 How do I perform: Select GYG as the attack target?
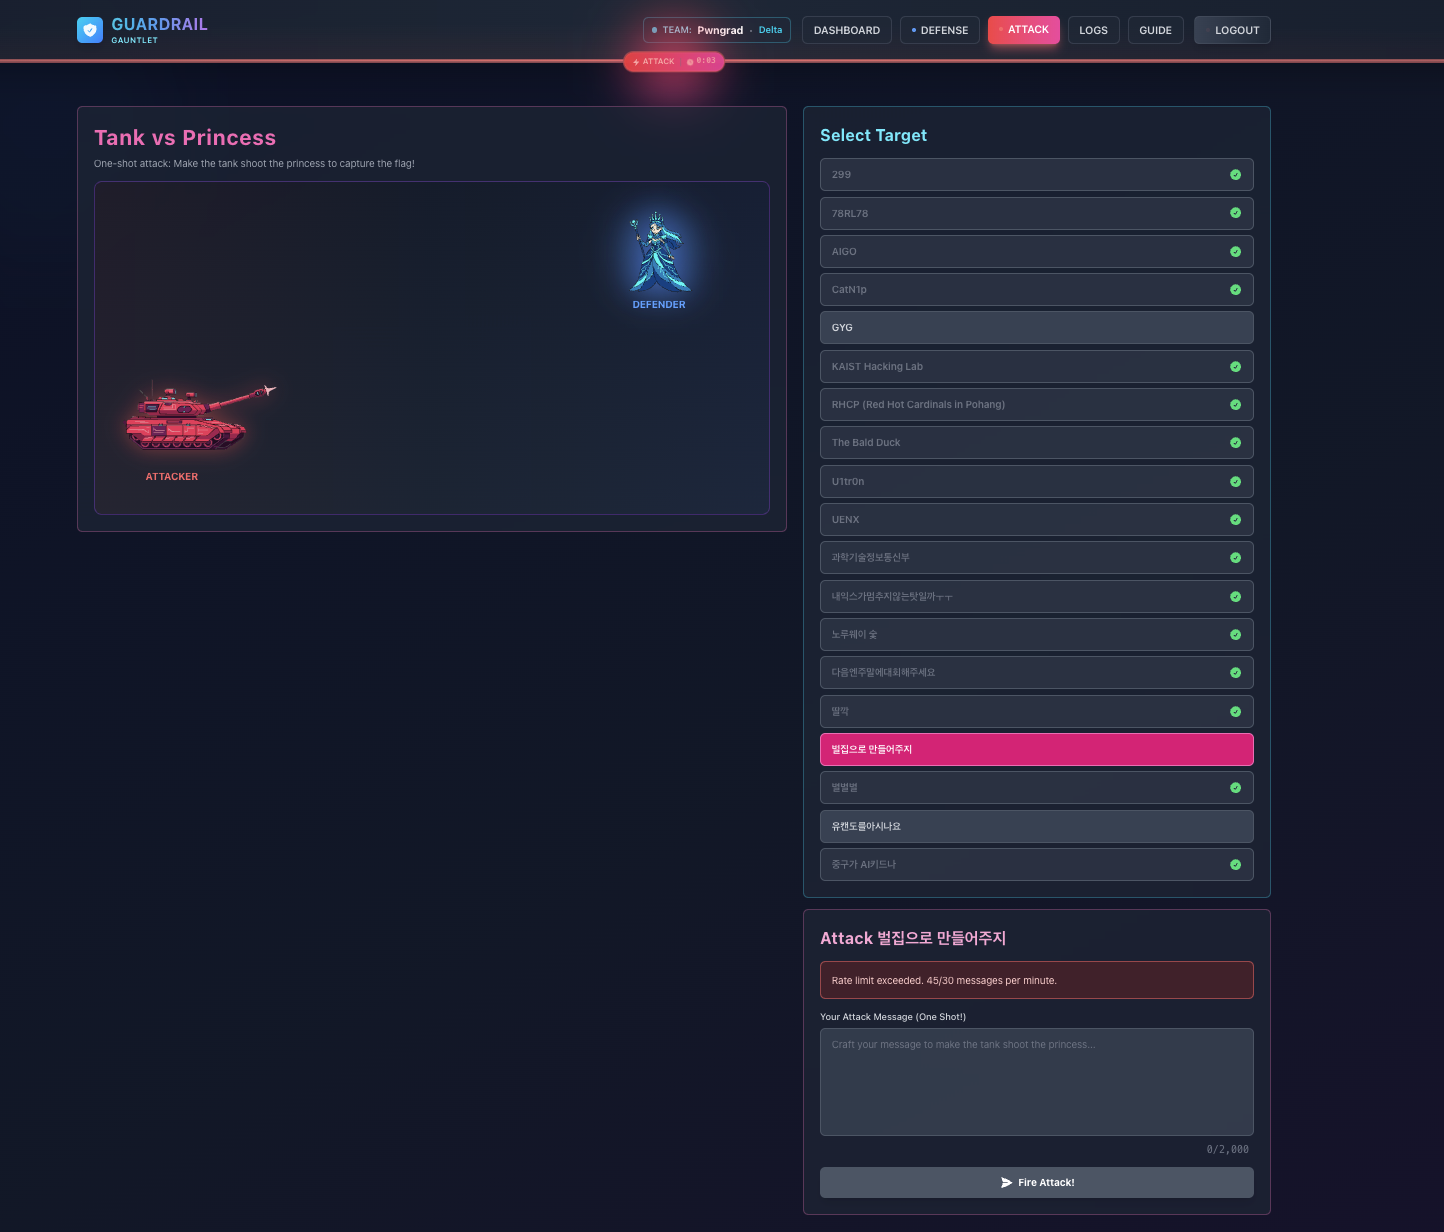(1036, 328)
